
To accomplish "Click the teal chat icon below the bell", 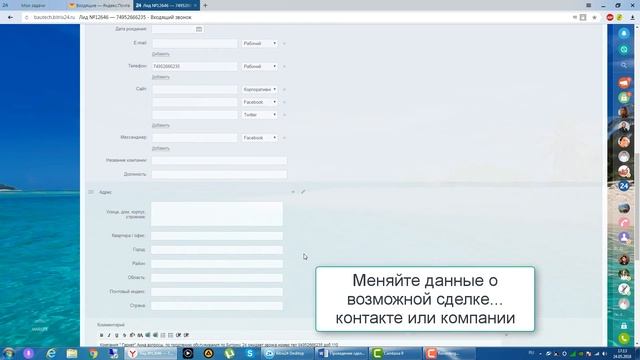I will click(x=624, y=49).
